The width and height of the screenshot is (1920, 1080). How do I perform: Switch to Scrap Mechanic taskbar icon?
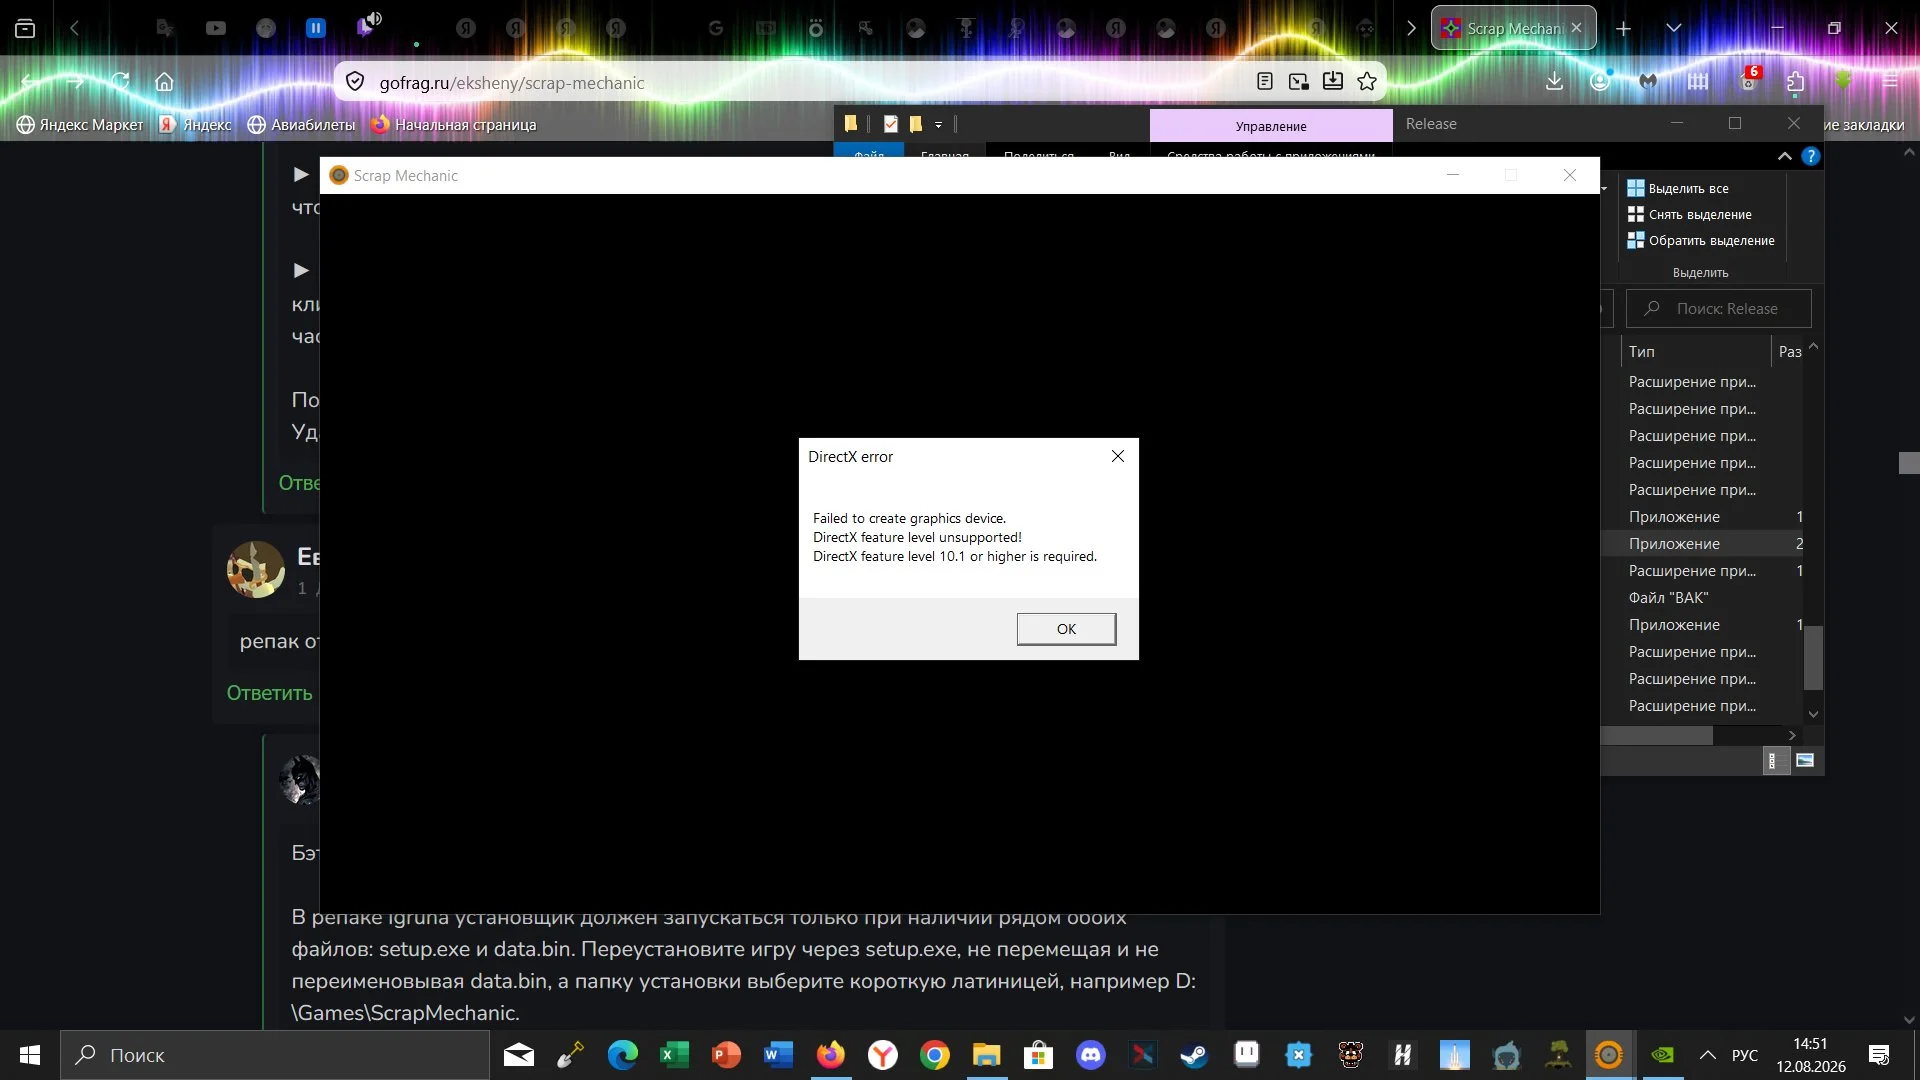[1608, 1055]
